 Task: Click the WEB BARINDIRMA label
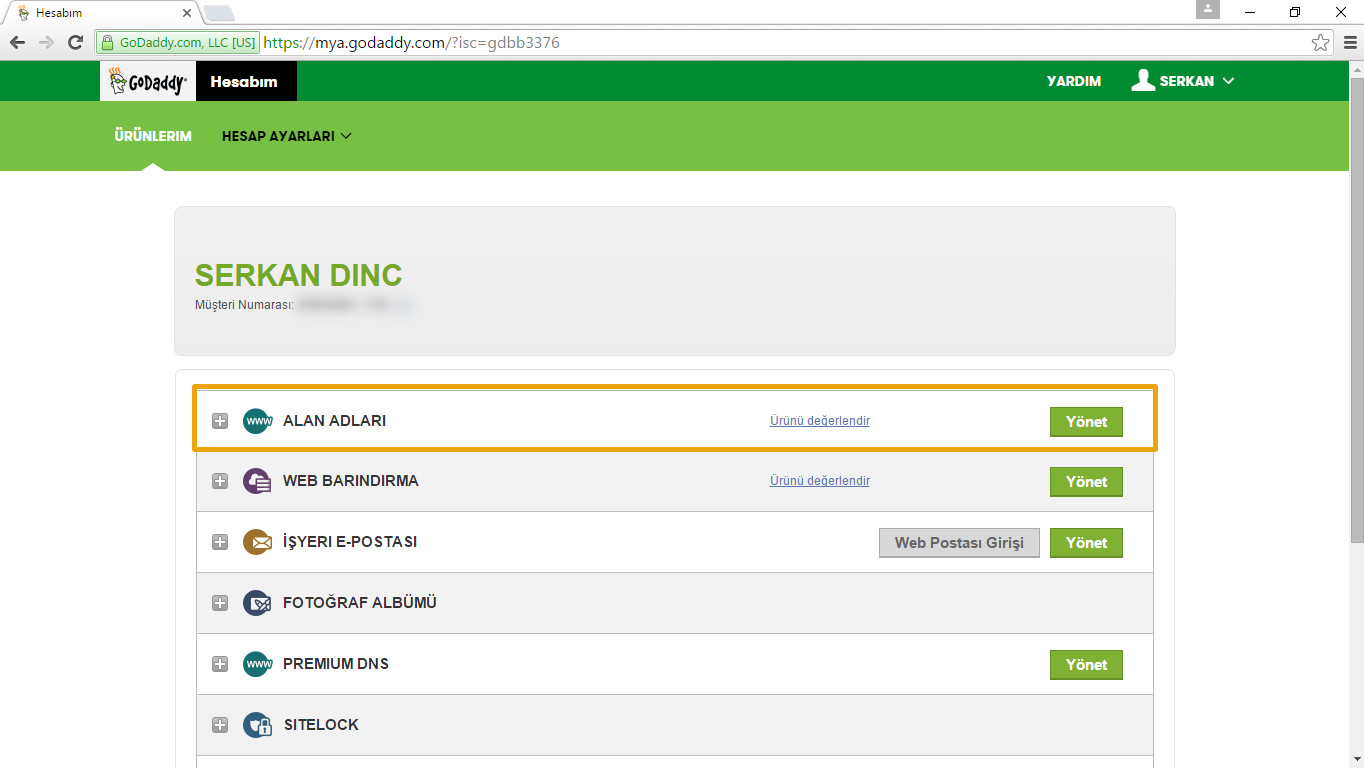(351, 481)
